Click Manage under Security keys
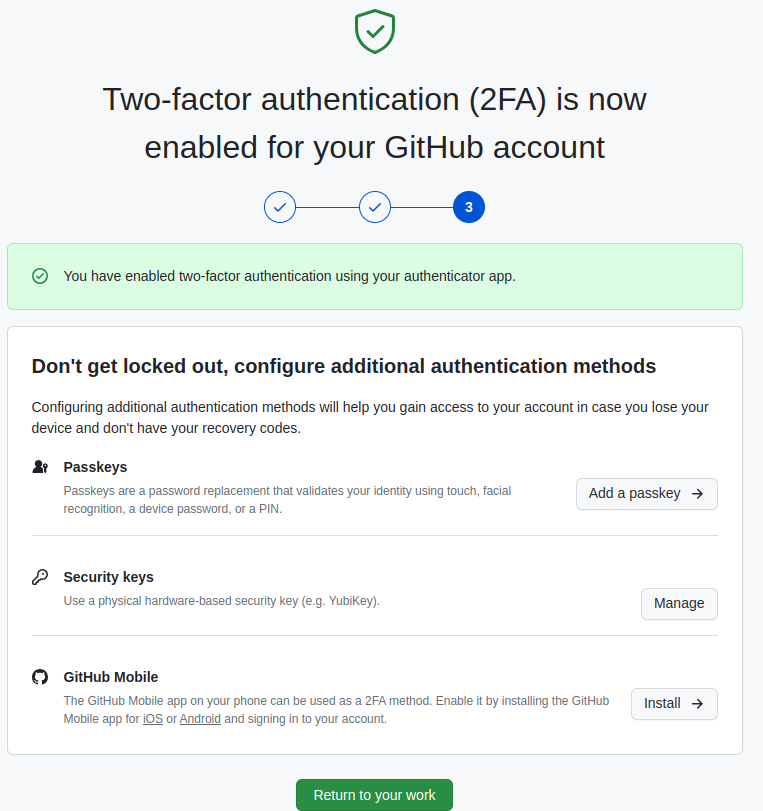The width and height of the screenshot is (763, 811). [x=679, y=603]
